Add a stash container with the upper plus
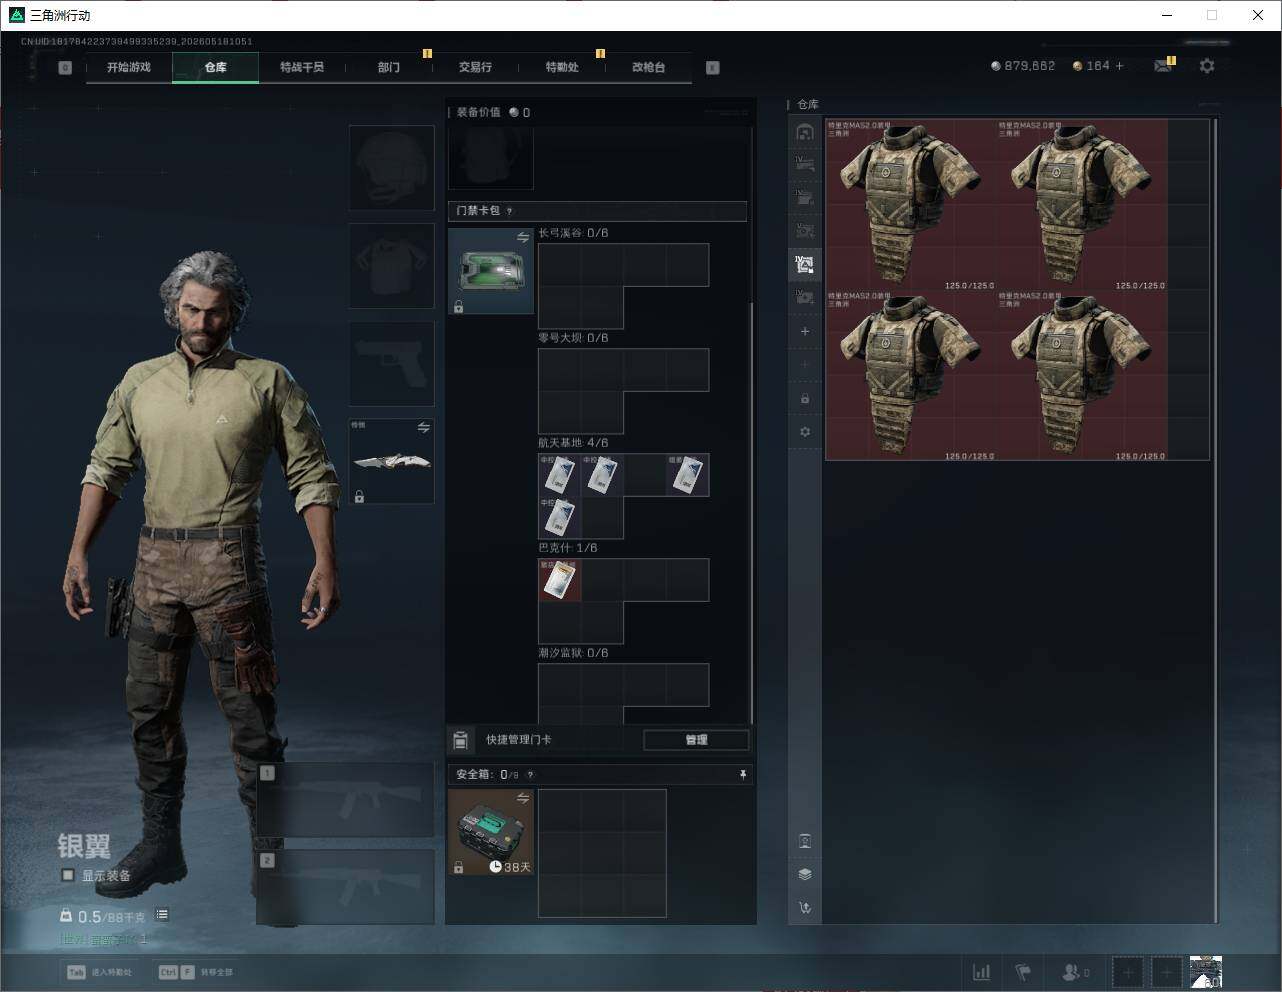Image resolution: width=1282 pixels, height=992 pixels. (805, 331)
